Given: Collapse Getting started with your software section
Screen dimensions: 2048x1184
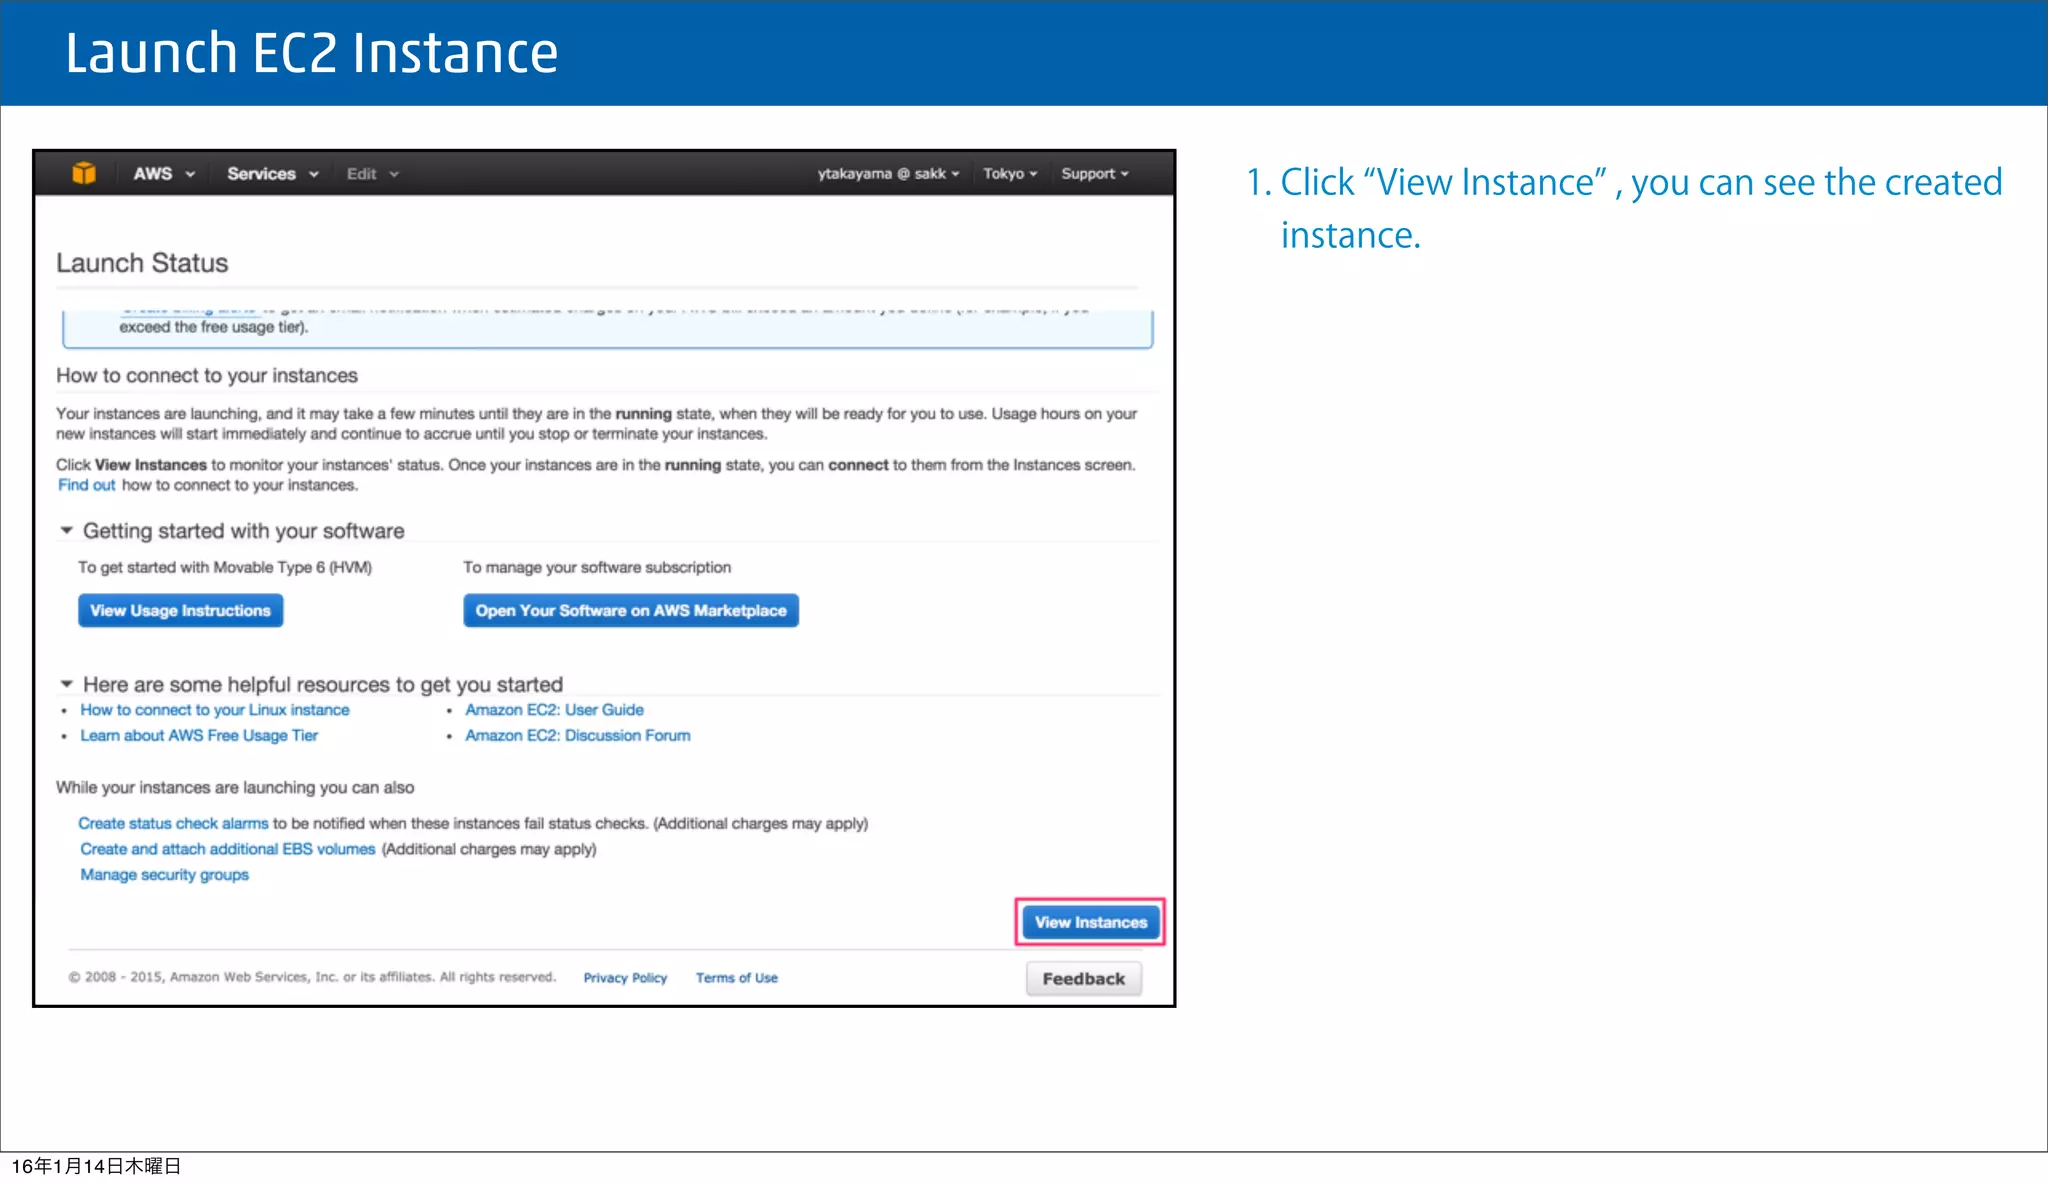Looking at the screenshot, I should (67, 530).
